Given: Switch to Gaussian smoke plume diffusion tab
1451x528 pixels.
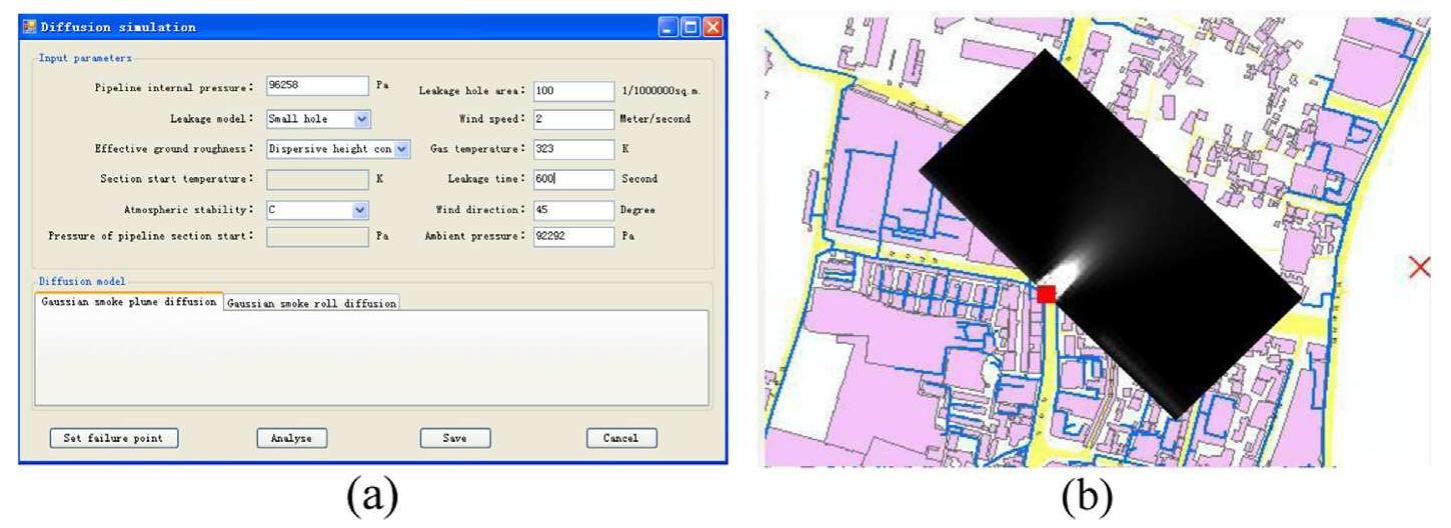Looking at the screenshot, I should tap(128, 303).
